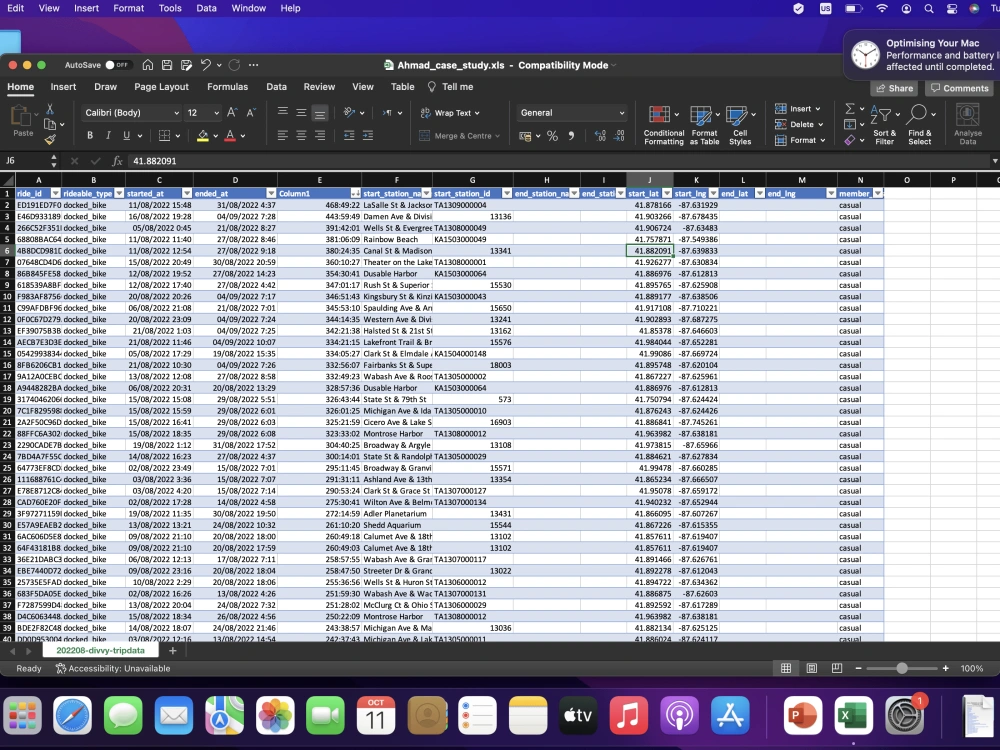
Task: Open the Column1 filter dropdown
Action: pyautogui.click(x=355, y=193)
